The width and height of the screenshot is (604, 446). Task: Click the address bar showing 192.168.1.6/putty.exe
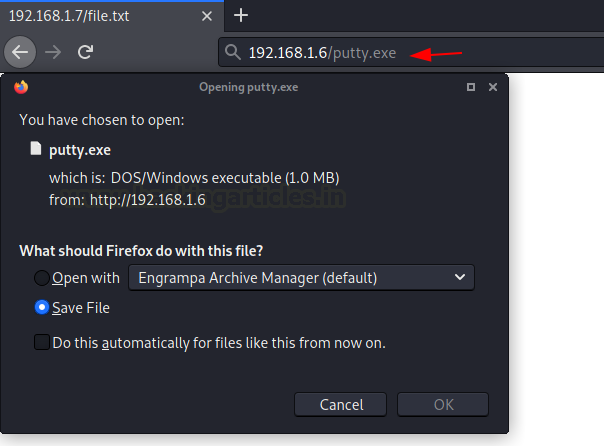(x=411, y=52)
